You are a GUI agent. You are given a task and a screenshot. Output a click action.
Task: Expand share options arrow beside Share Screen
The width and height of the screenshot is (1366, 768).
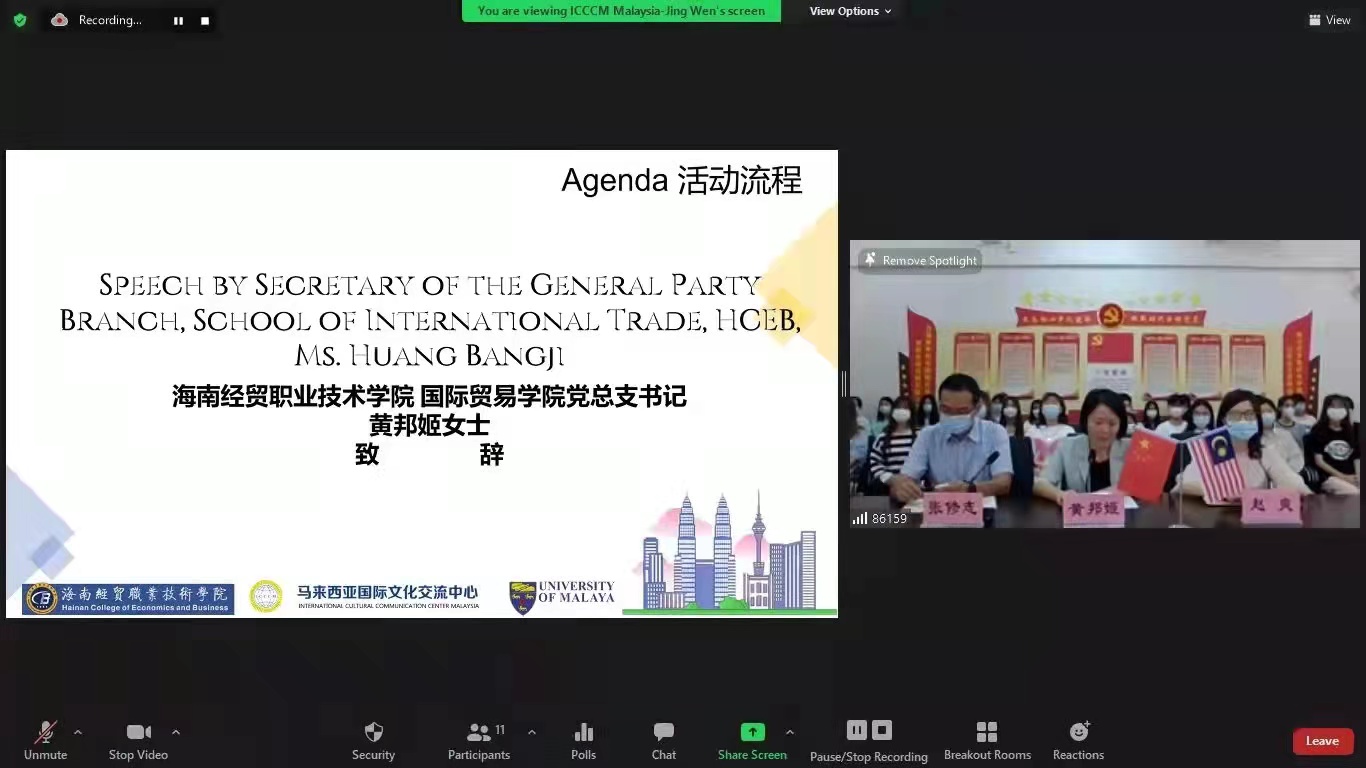click(790, 732)
